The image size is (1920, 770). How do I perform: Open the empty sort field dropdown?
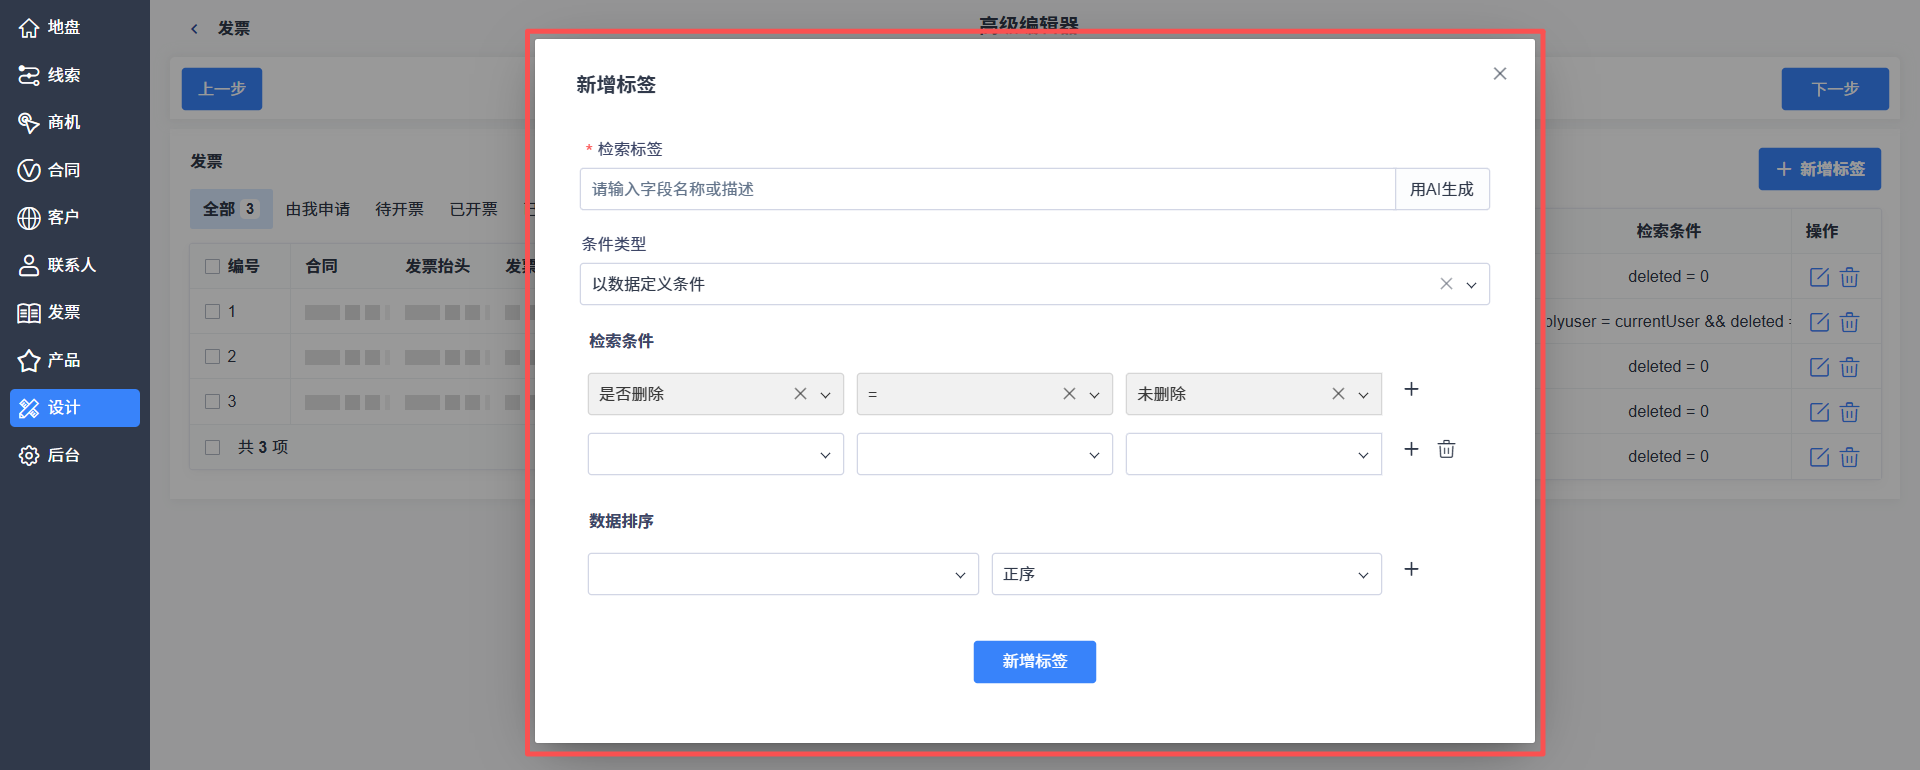click(783, 574)
